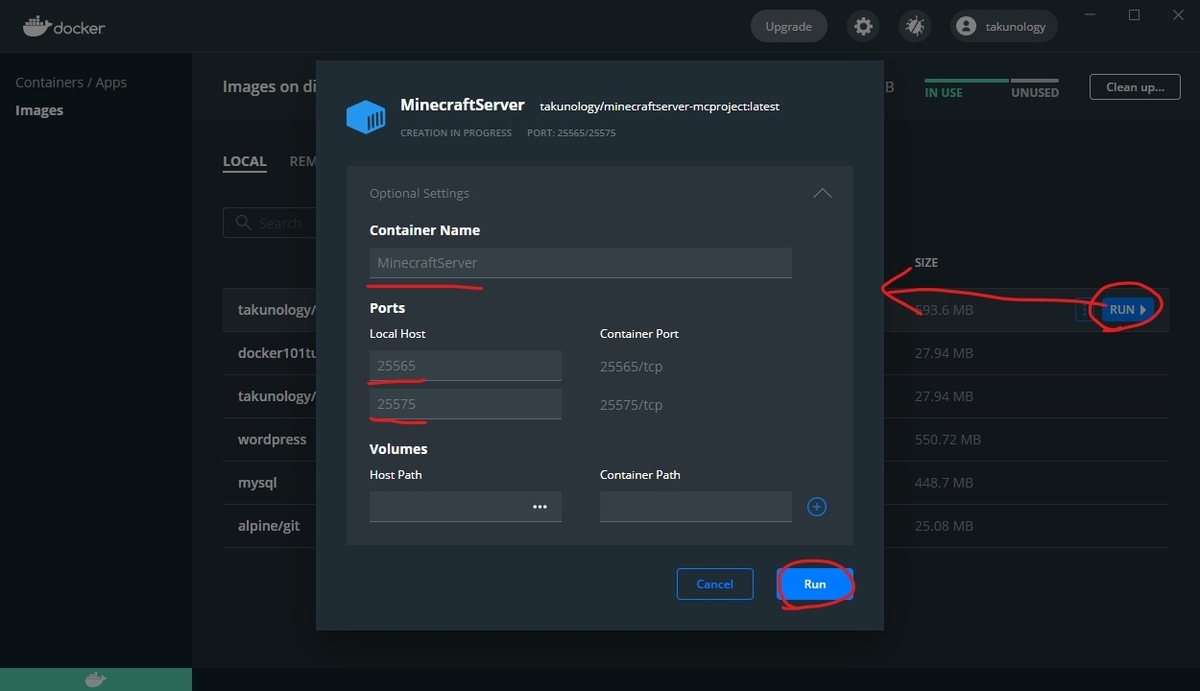Click the 25.08 MB size value

(x=944, y=525)
